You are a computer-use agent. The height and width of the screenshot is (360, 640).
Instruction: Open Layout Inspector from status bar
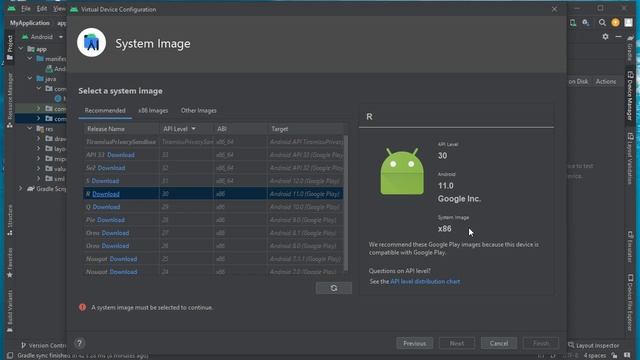pos(594,345)
